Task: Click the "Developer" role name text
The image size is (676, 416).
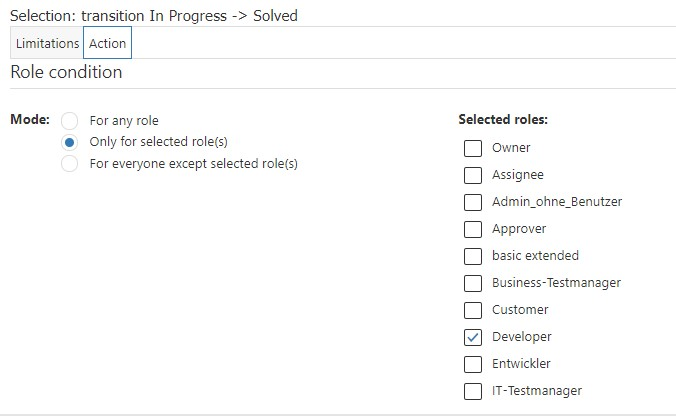Action: [x=521, y=337]
